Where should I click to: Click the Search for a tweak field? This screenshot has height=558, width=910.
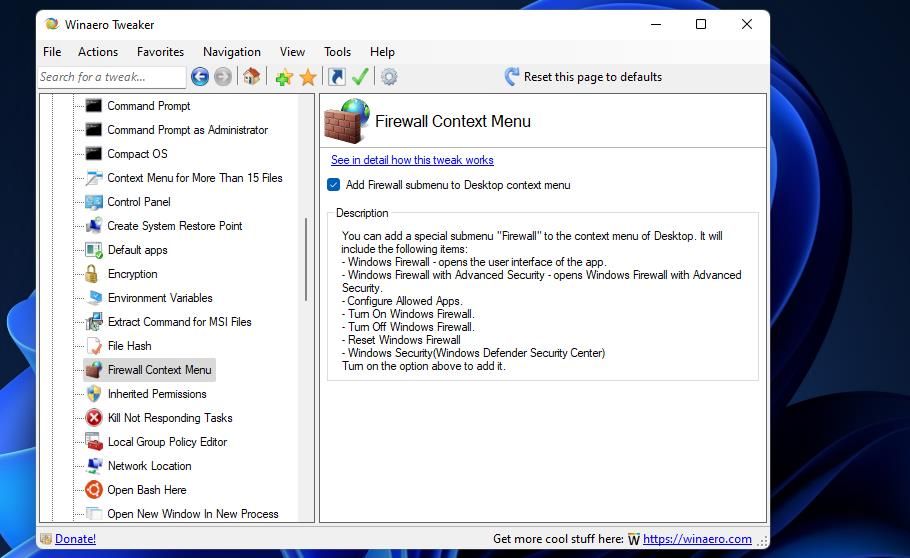click(110, 77)
